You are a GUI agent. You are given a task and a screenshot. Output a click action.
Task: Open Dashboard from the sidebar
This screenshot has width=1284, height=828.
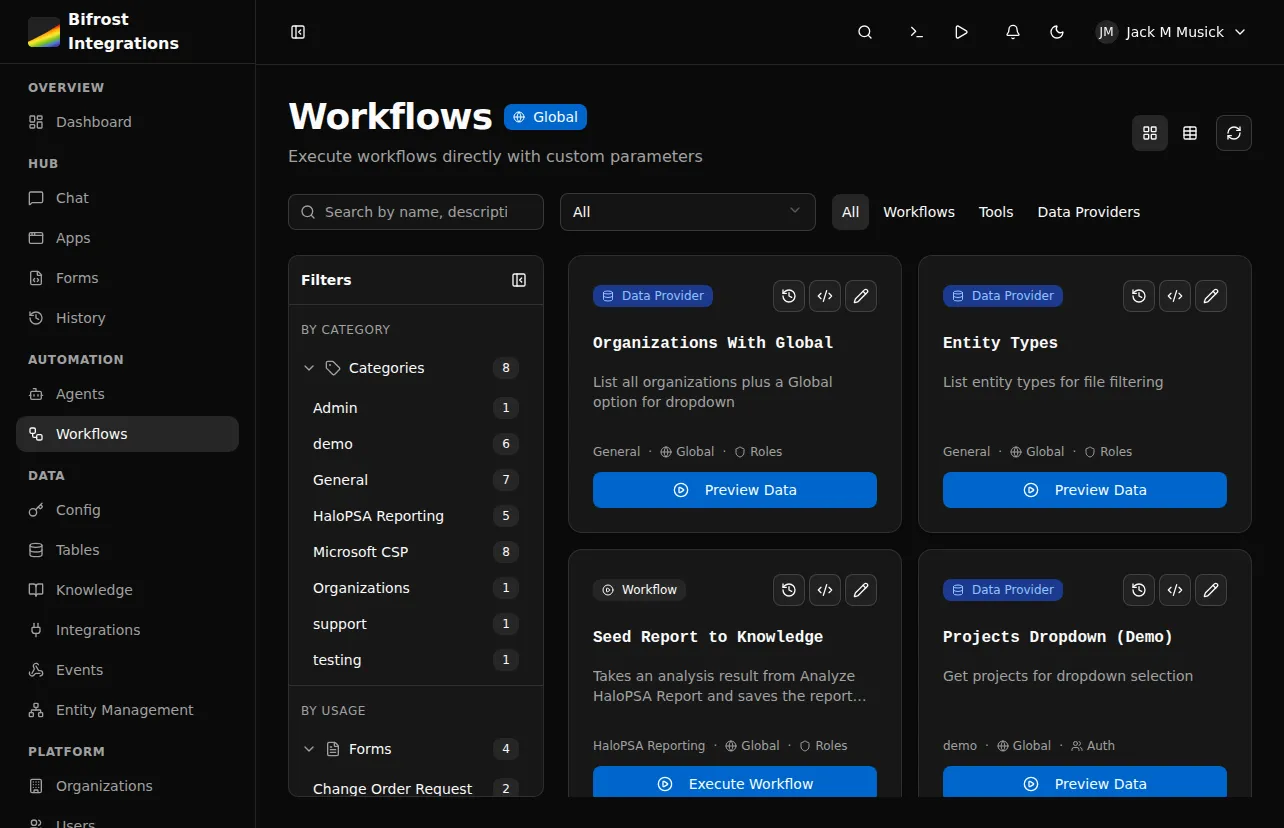(x=92, y=122)
